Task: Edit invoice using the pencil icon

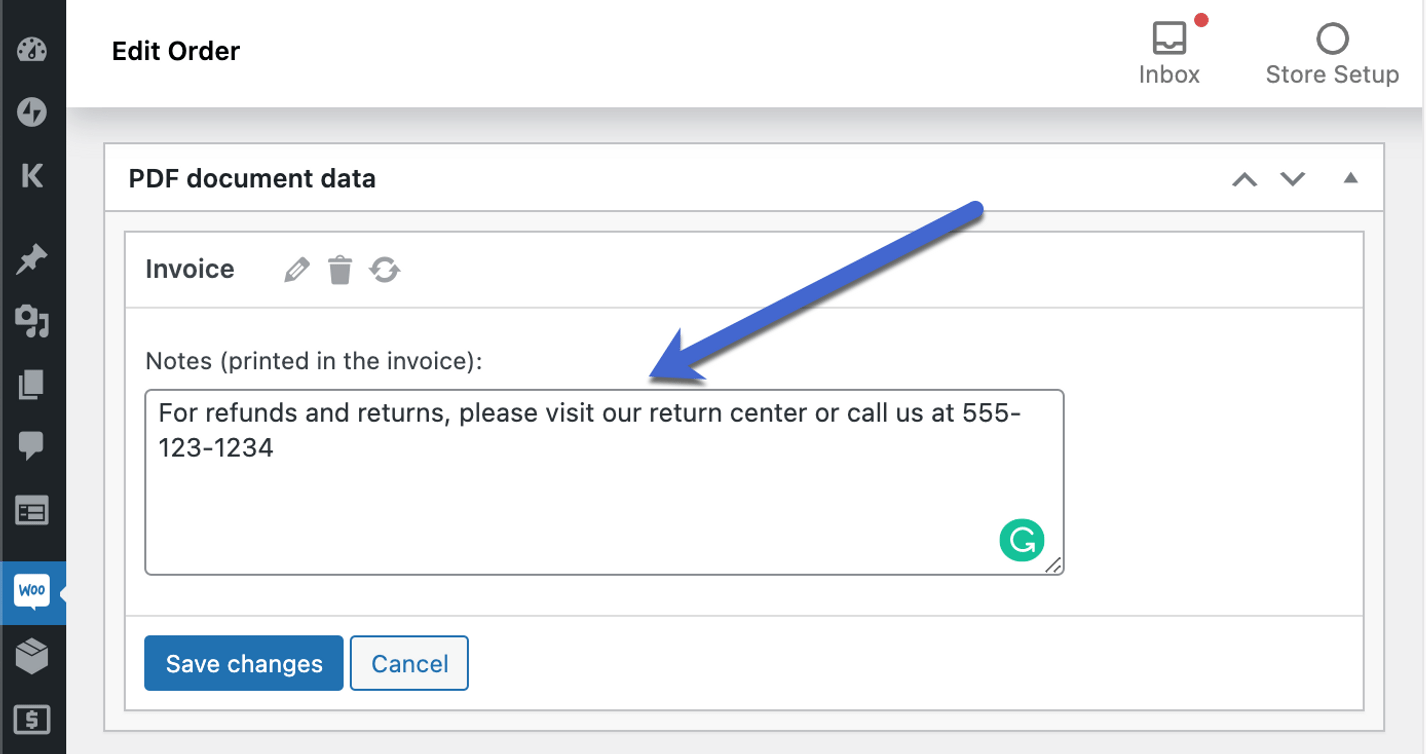Action: [297, 270]
